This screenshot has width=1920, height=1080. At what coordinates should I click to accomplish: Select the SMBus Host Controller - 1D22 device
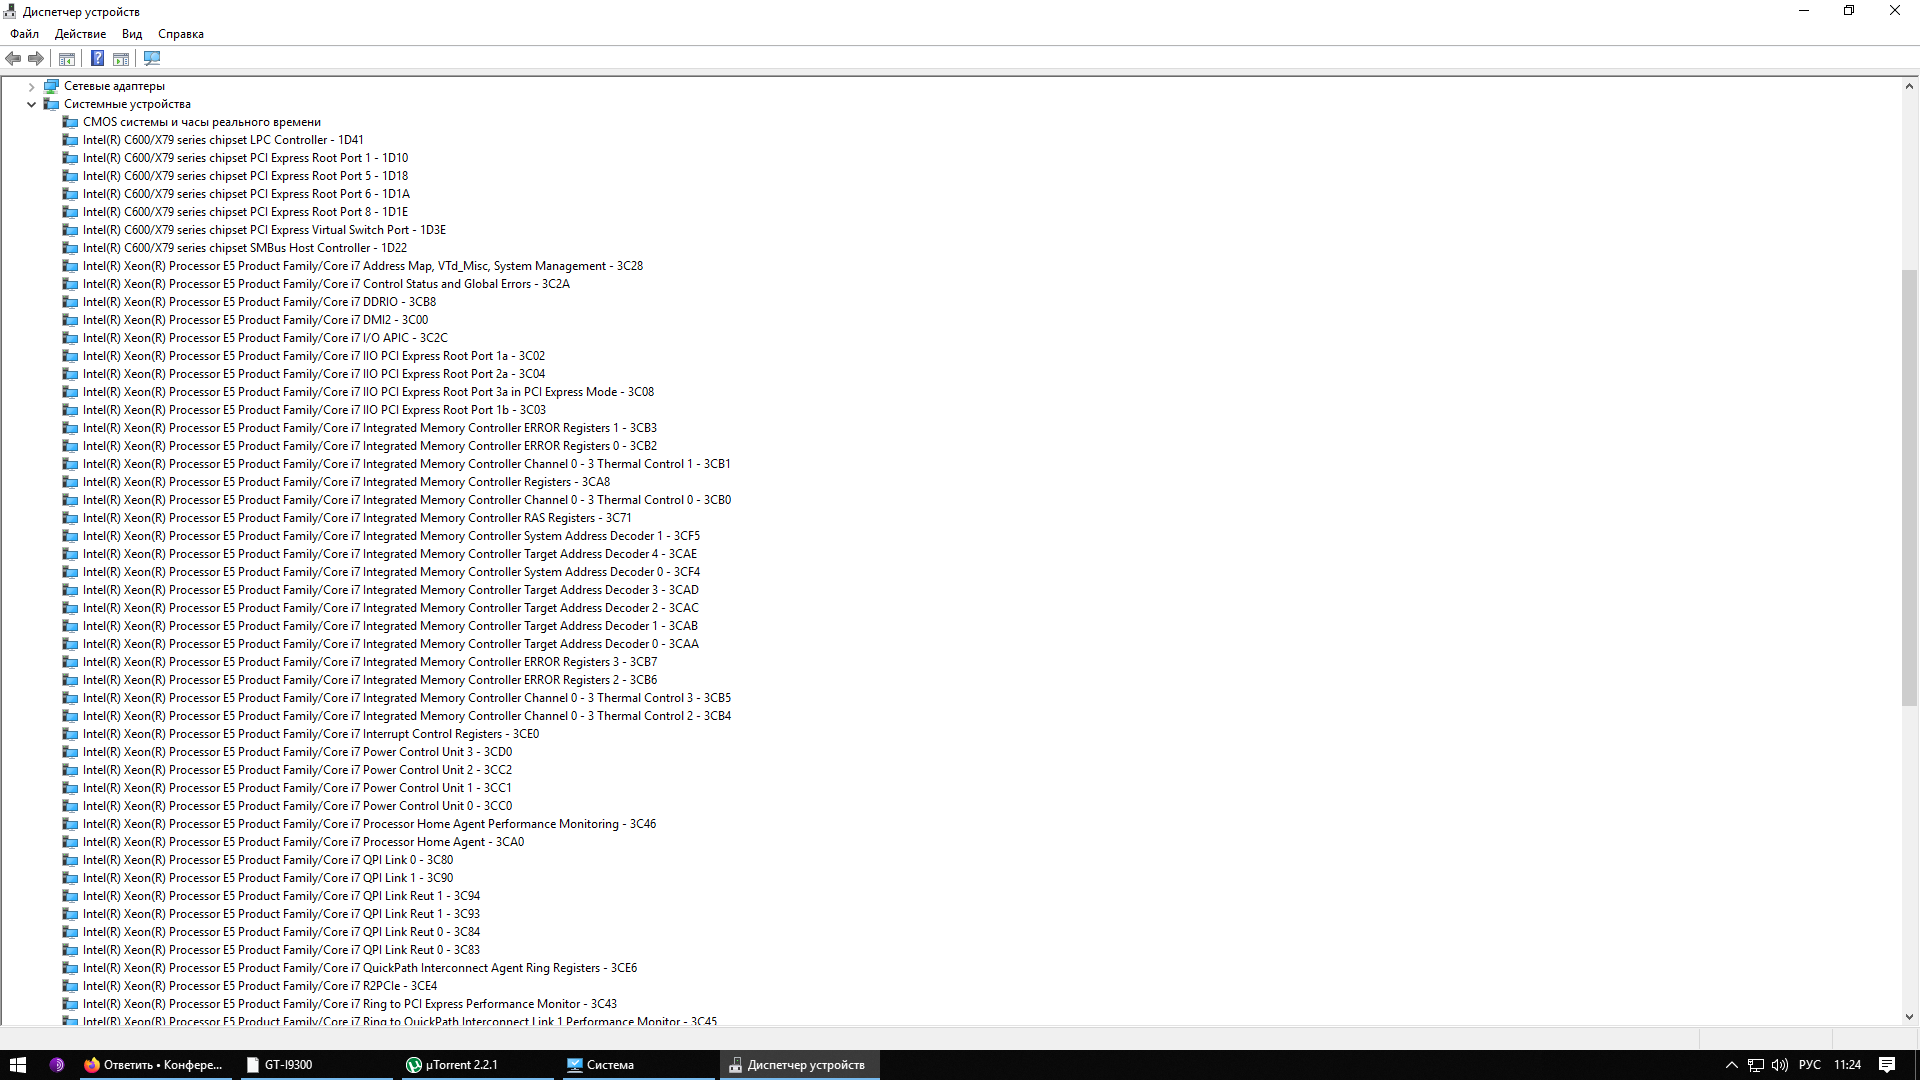[244, 248]
